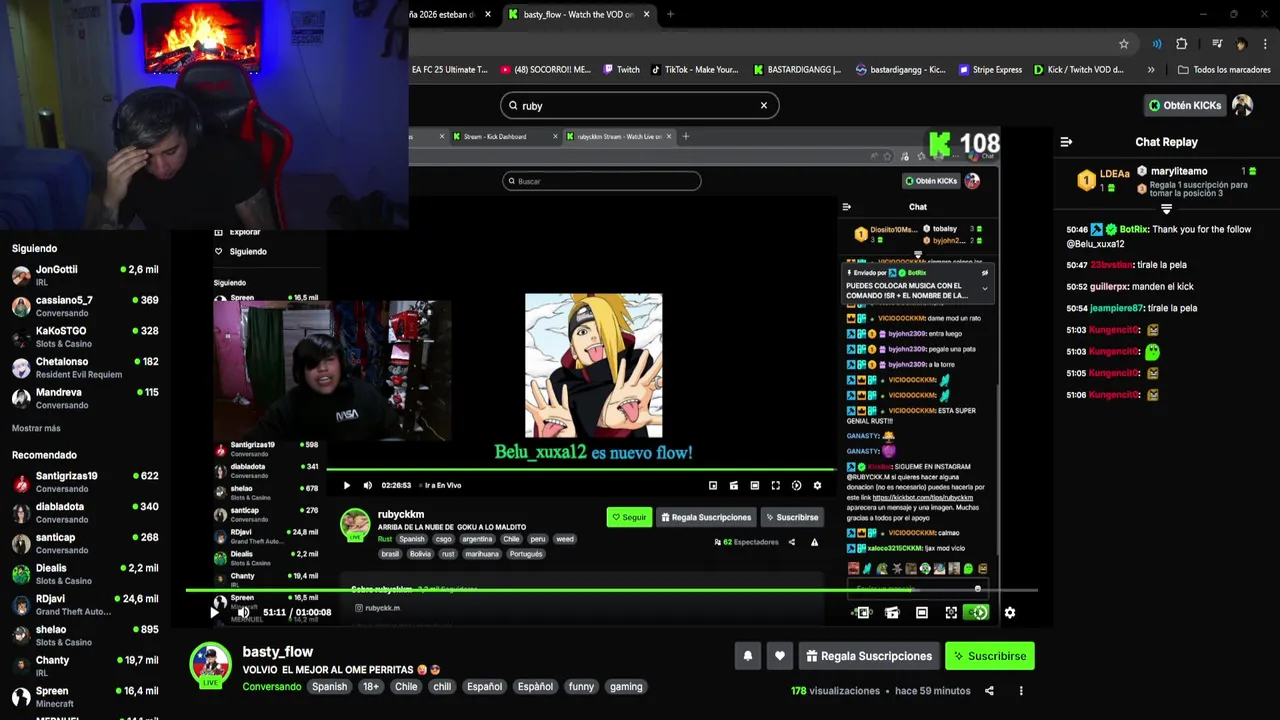
Task: Expand the gift leaderboard chevron in chat
Action: pyautogui.click(x=1166, y=209)
